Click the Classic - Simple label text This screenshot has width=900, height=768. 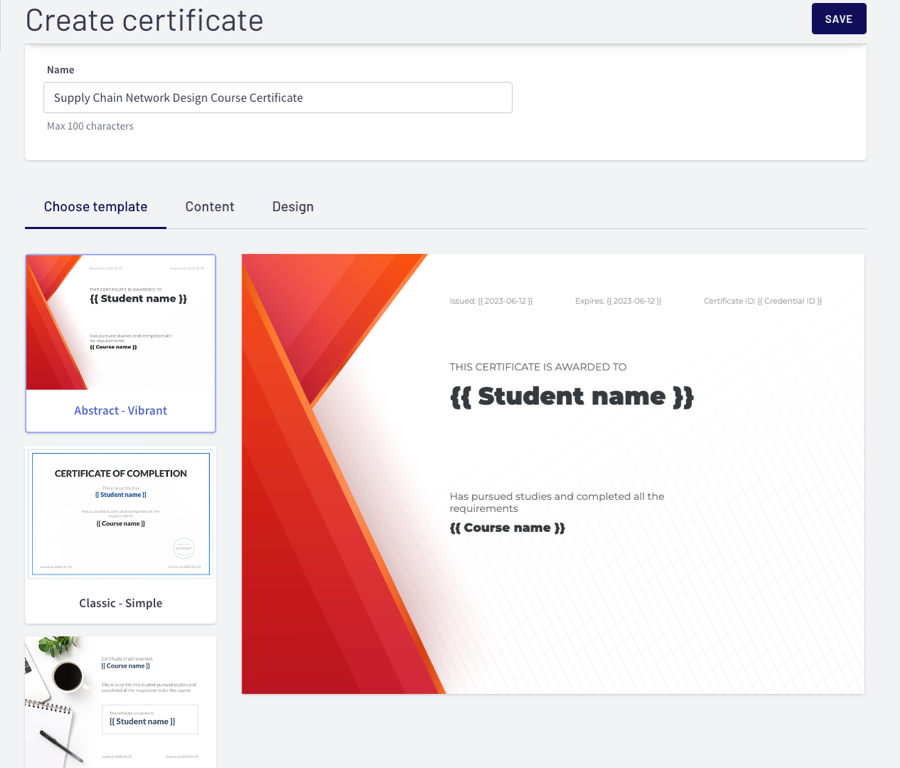[120, 603]
